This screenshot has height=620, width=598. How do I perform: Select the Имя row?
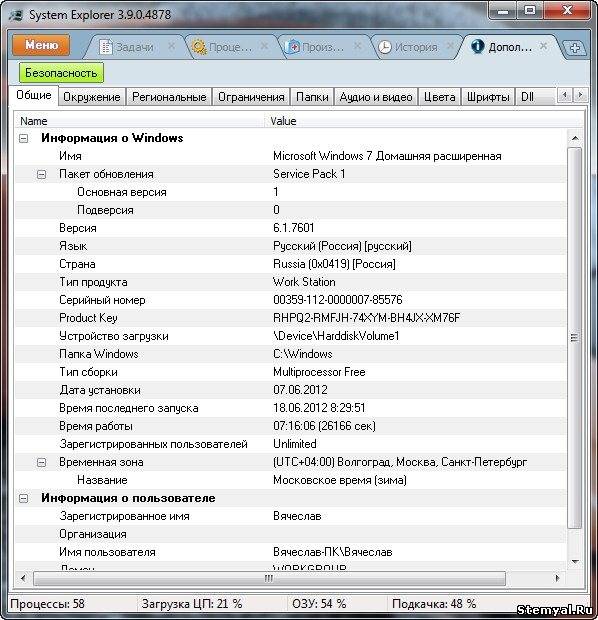click(291, 156)
